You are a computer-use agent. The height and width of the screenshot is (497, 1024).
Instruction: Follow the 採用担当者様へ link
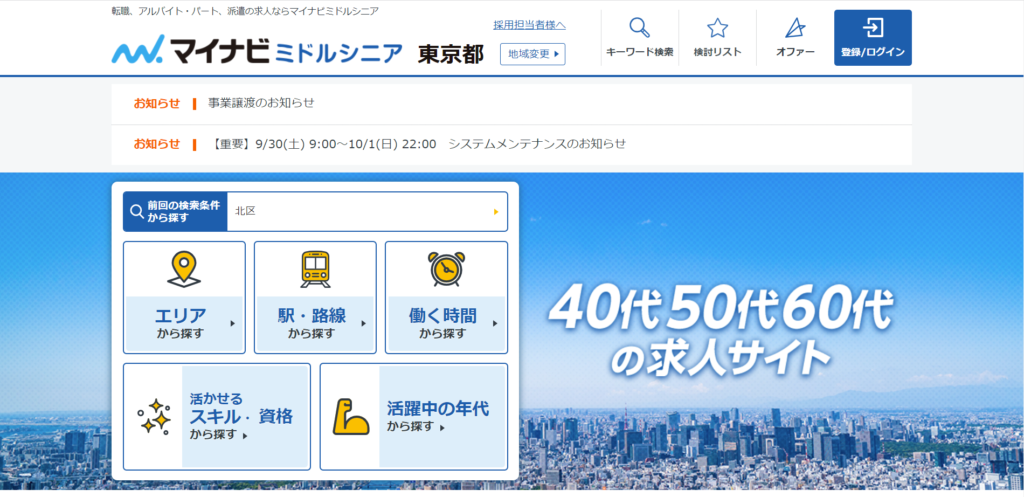point(530,25)
